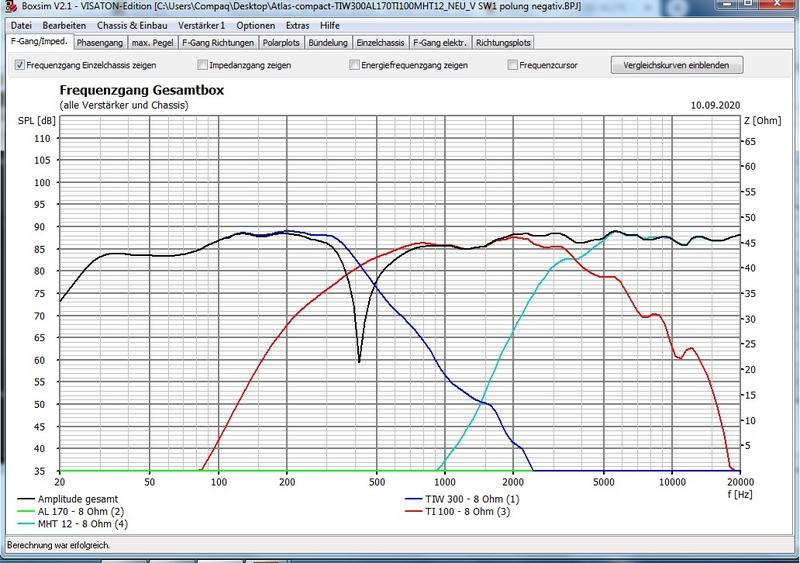Open the F-Gang Richtungen tab
The height and width of the screenshot is (563, 800).
click(x=217, y=43)
